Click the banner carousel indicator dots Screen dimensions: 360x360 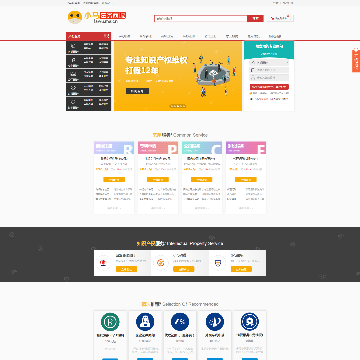[x=178, y=106]
